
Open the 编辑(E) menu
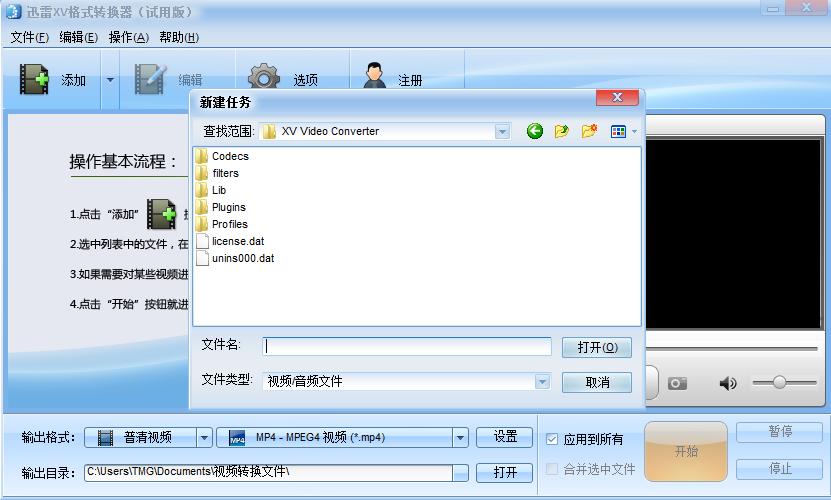click(78, 37)
